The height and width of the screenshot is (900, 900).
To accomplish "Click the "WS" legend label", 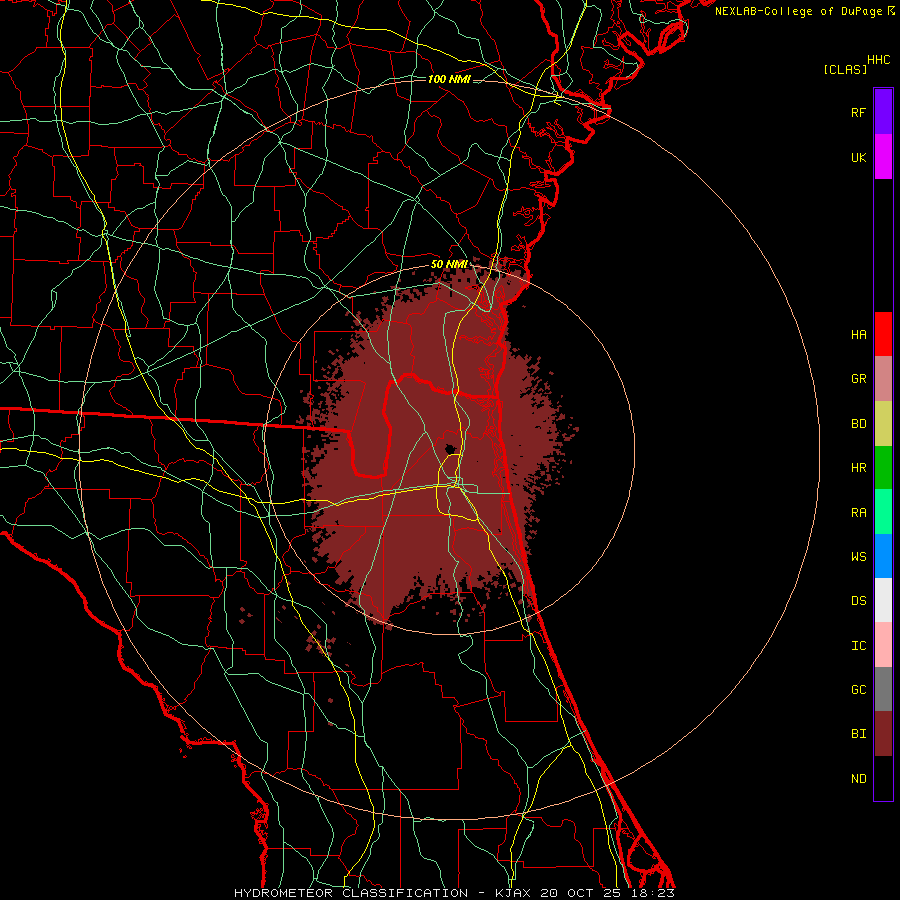I will point(859,557).
